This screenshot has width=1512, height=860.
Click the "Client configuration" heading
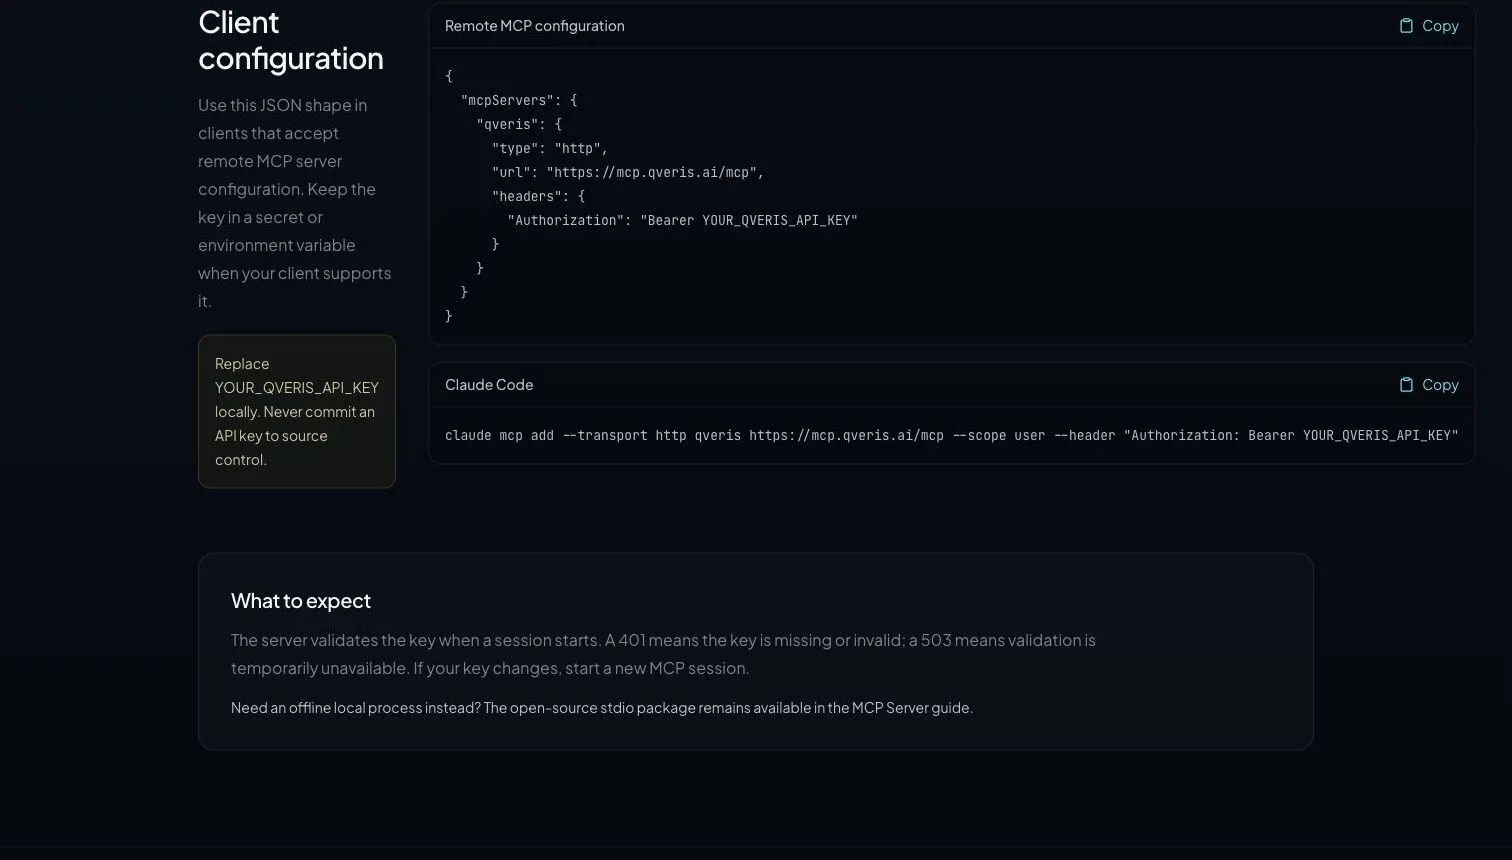tap(291, 40)
